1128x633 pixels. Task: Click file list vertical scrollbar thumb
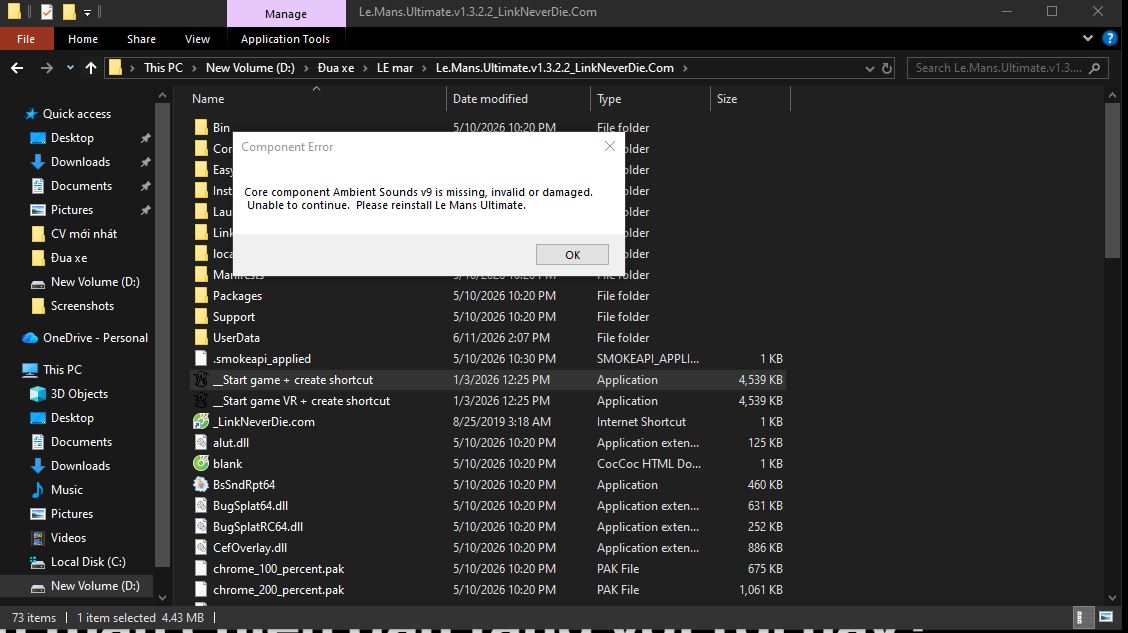point(1112,180)
